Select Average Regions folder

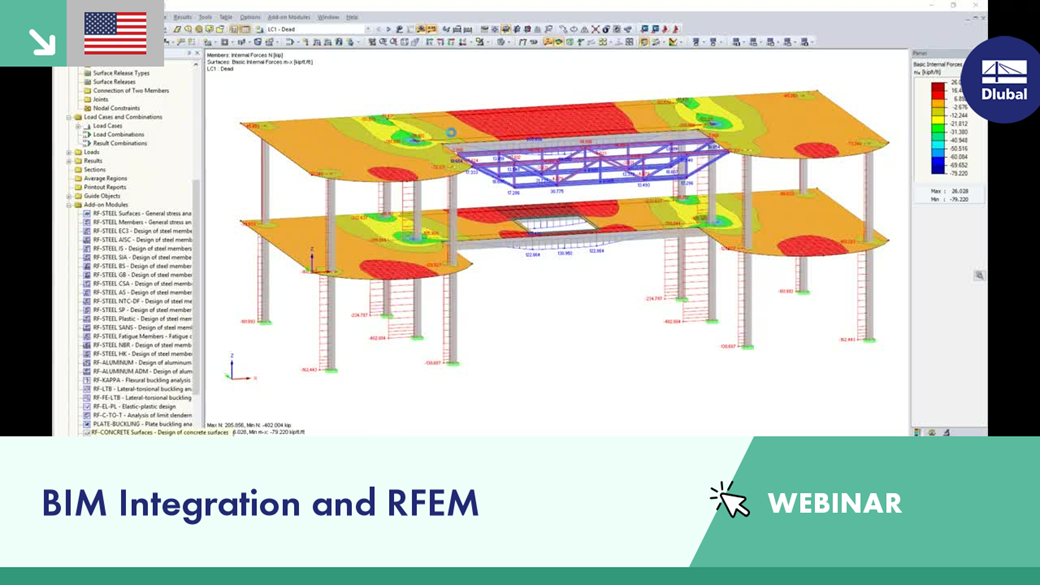(x=105, y=178)
